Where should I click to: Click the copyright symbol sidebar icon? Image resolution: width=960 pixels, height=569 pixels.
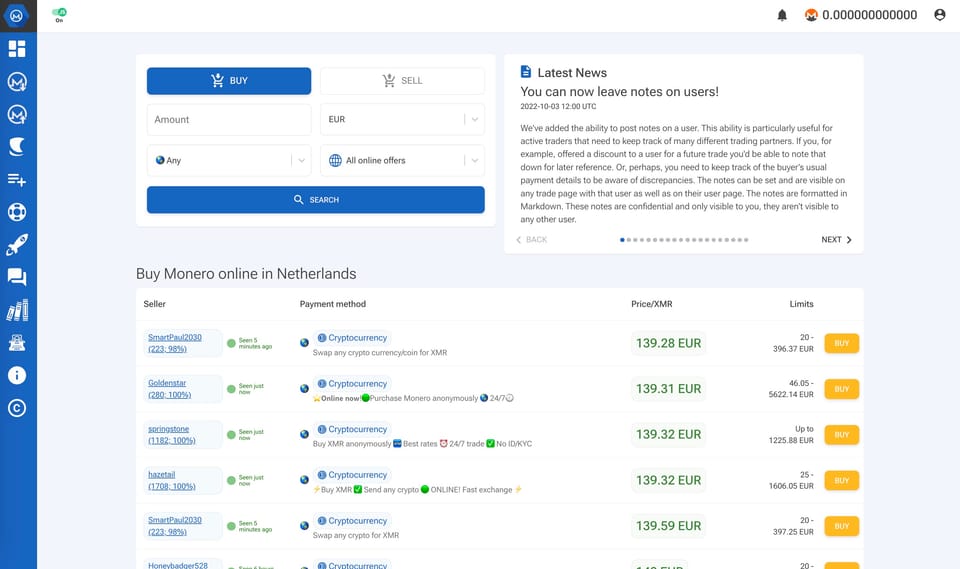click(17, 408)
